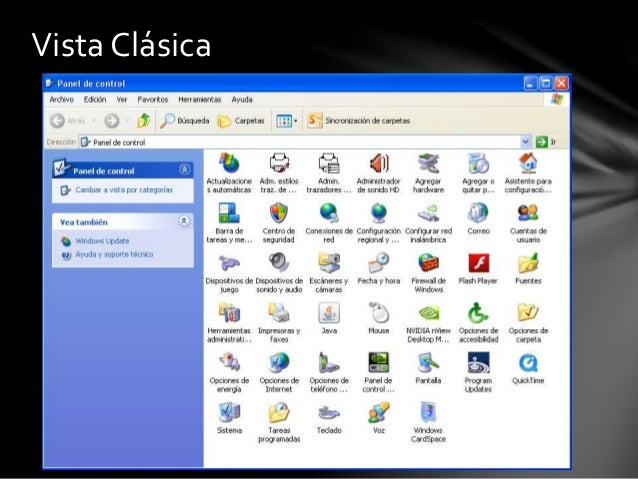Open Opciones de carpeta icon
This screenshot has width=638, height=479.
point(528,313)
